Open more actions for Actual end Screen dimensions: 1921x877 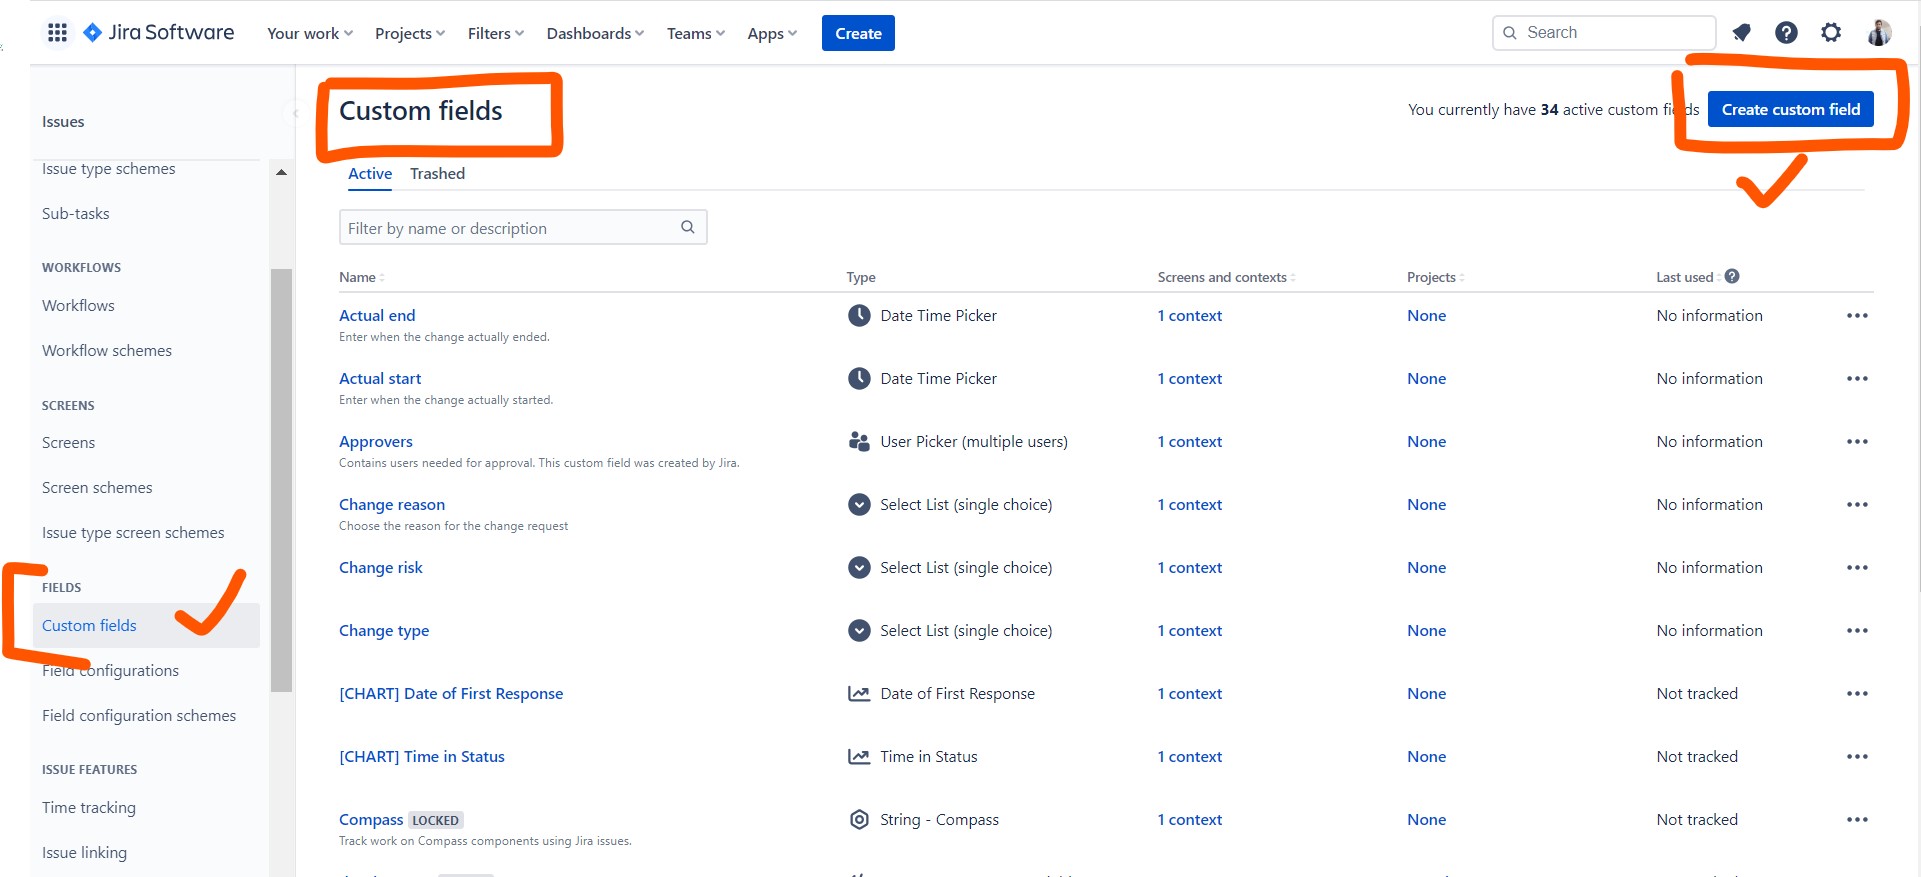point(1857,316)
